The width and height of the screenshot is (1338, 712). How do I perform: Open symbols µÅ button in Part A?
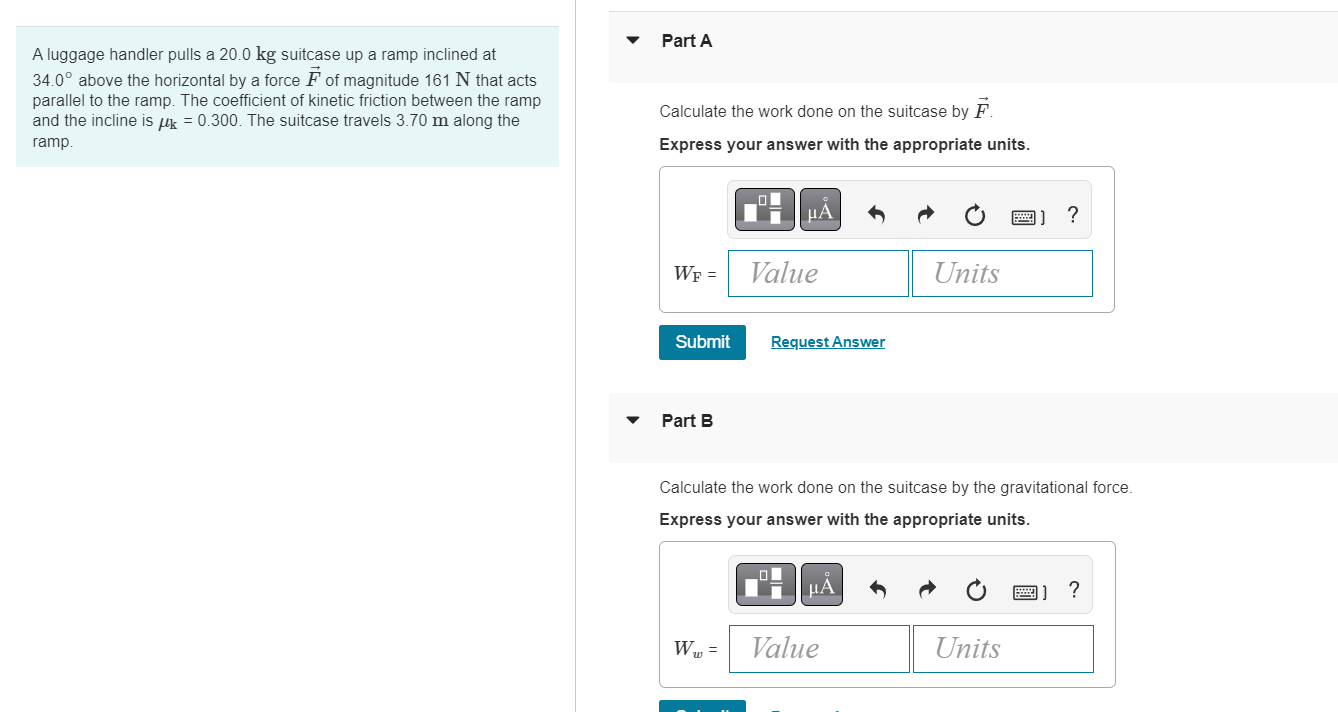[x=820, y=210]
